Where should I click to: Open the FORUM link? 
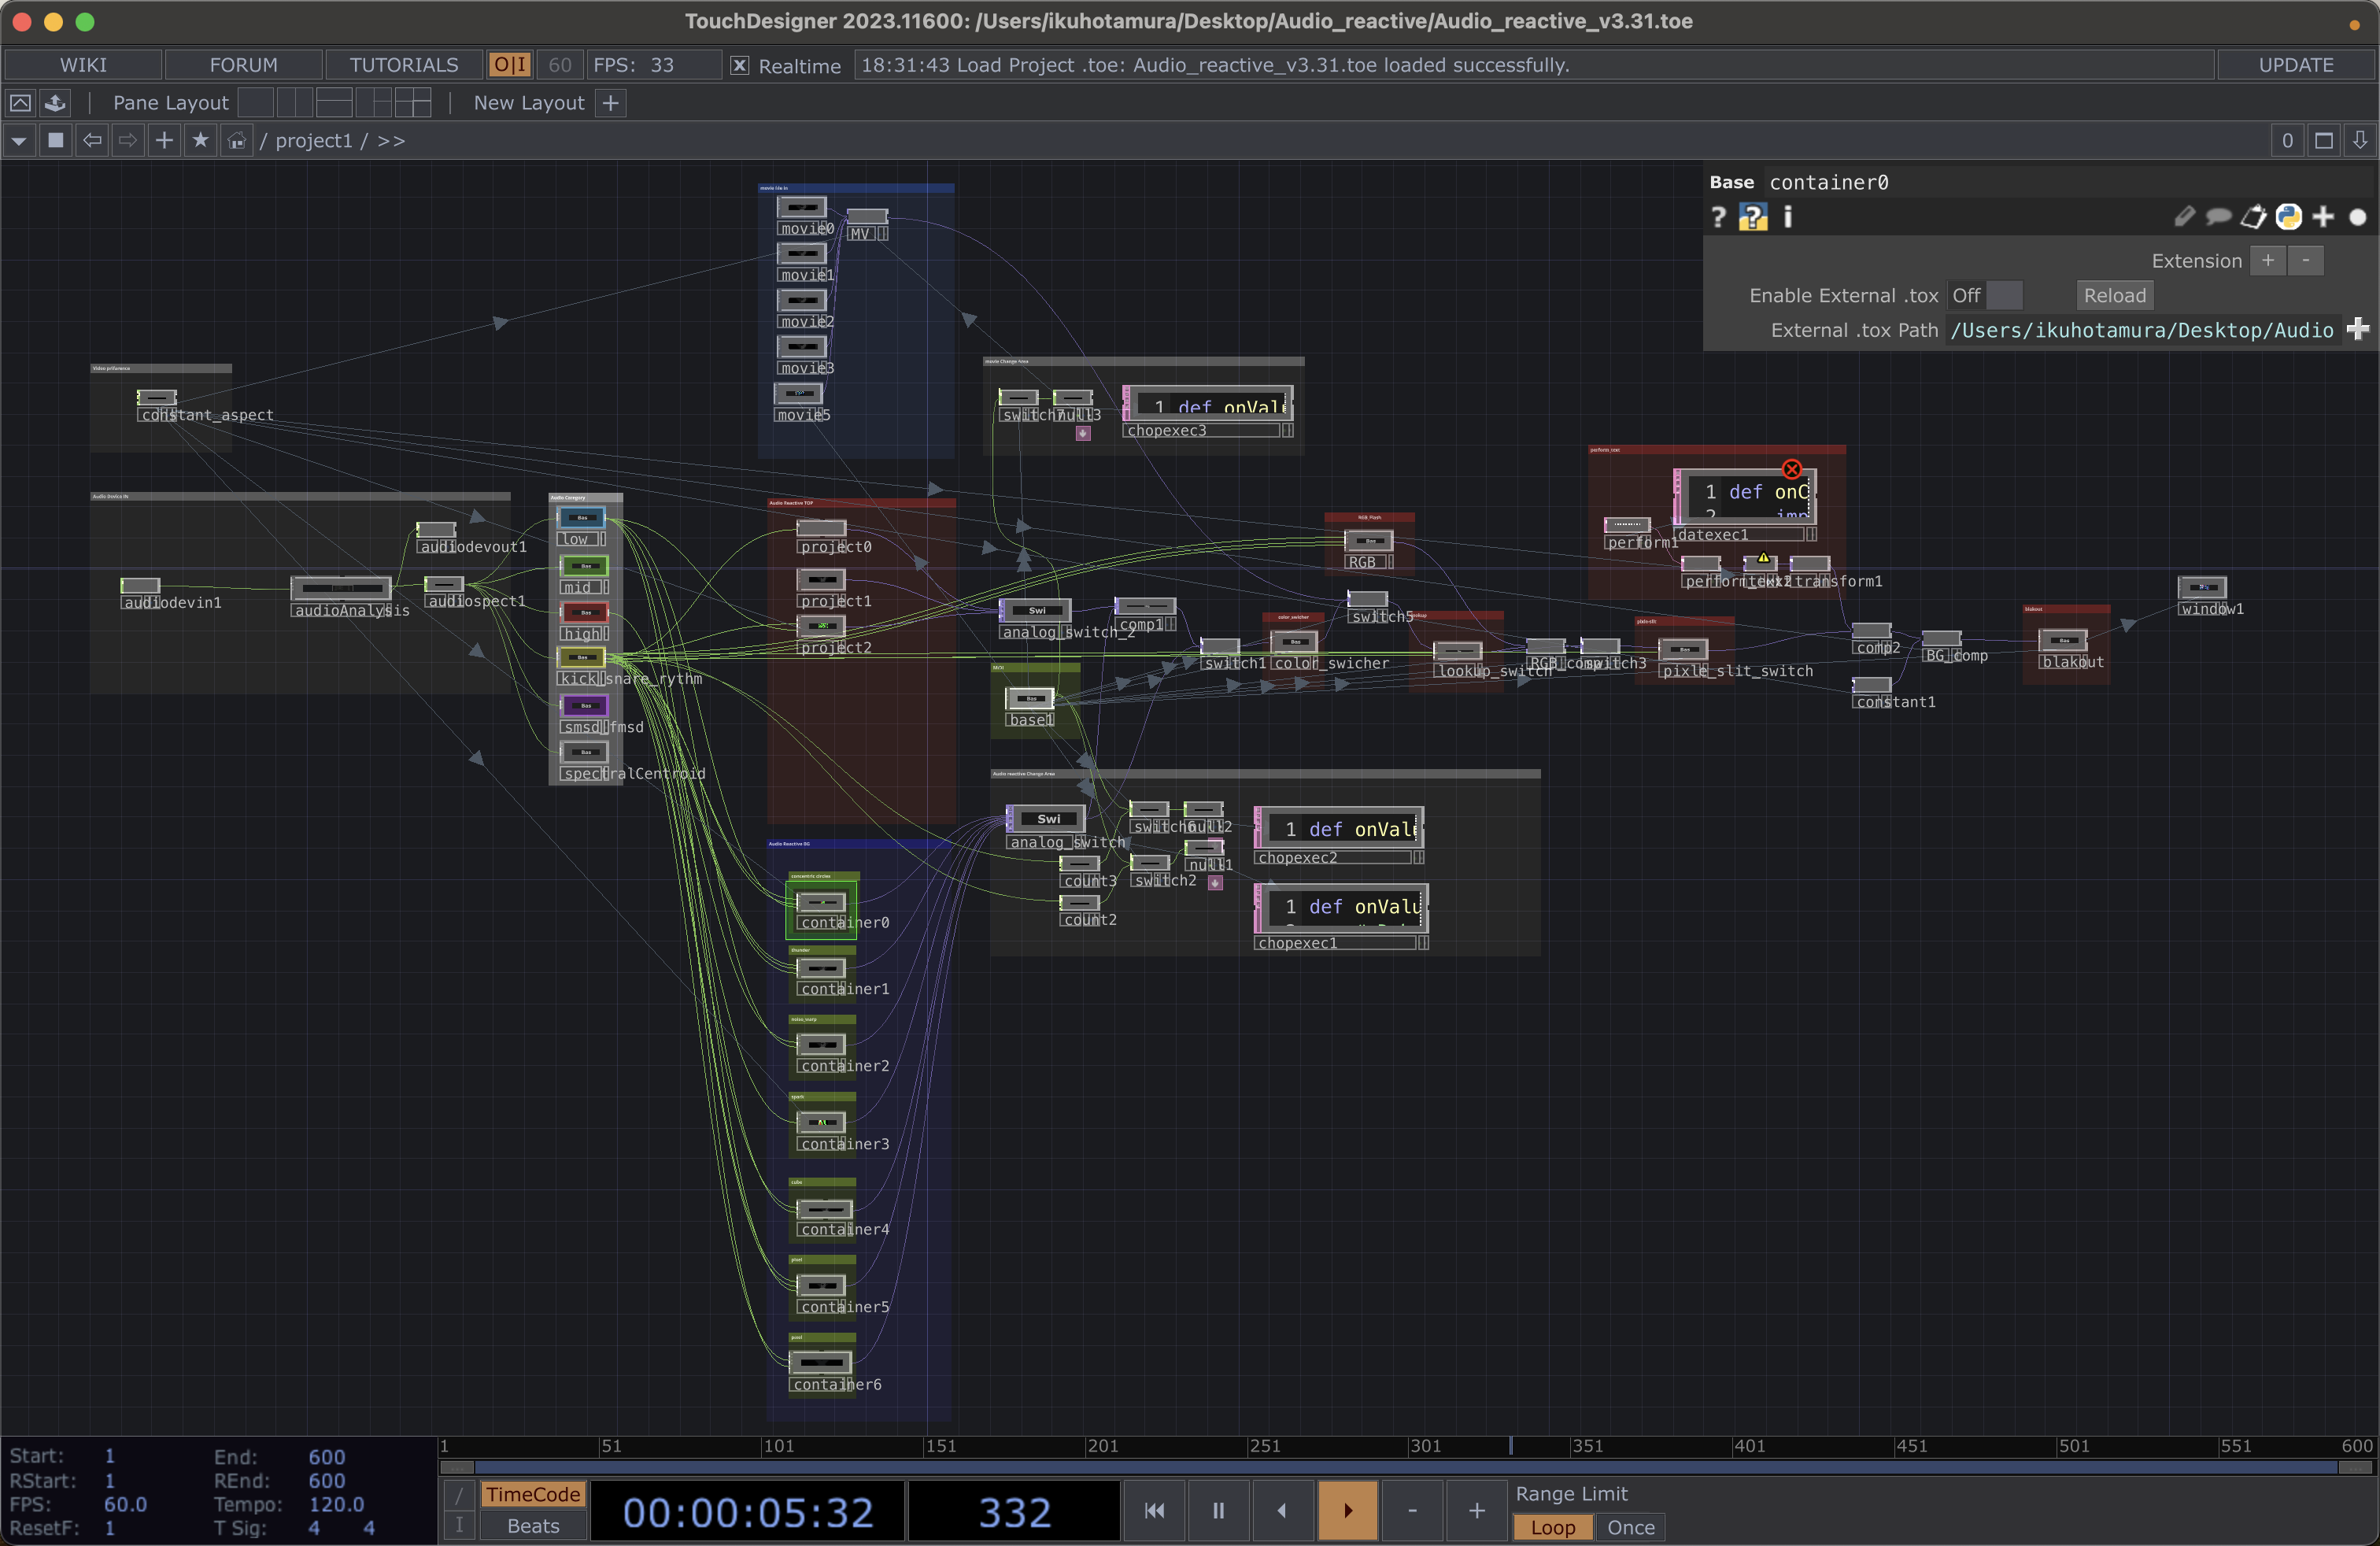click(243, 65)
